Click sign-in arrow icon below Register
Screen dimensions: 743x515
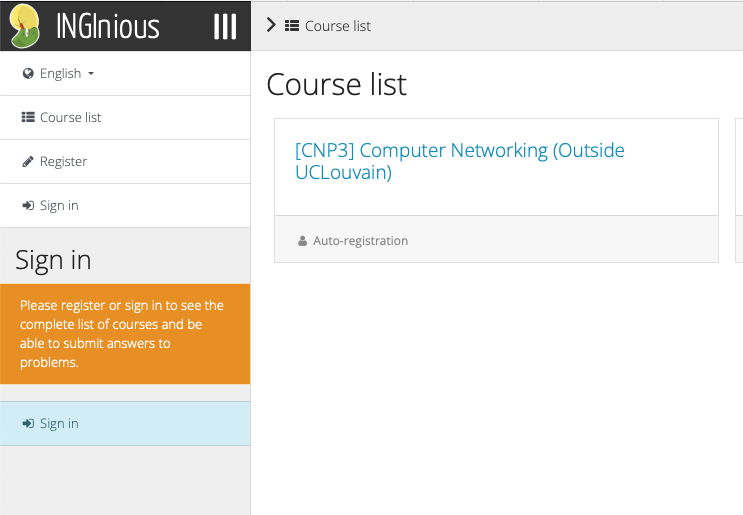[x=28, y=206]
